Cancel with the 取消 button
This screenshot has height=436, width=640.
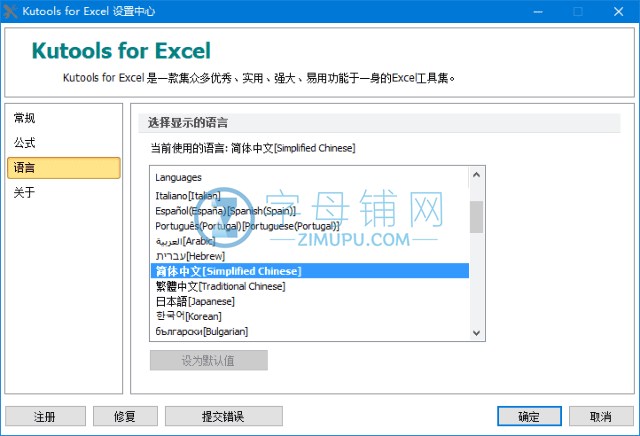[601, 416]
